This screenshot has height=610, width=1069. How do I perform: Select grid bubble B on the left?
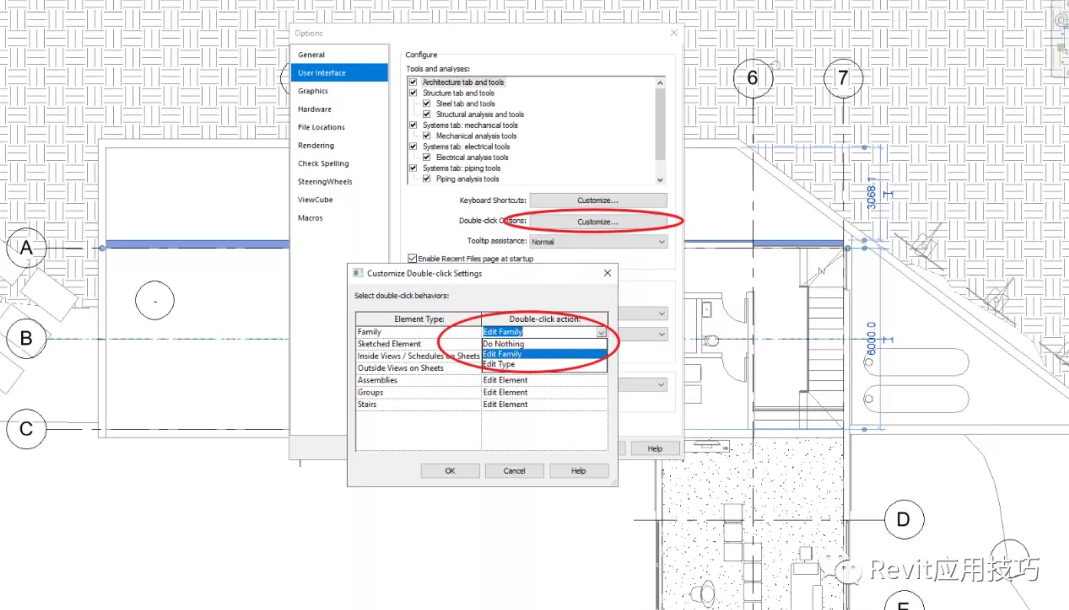(x=26, y=339)
